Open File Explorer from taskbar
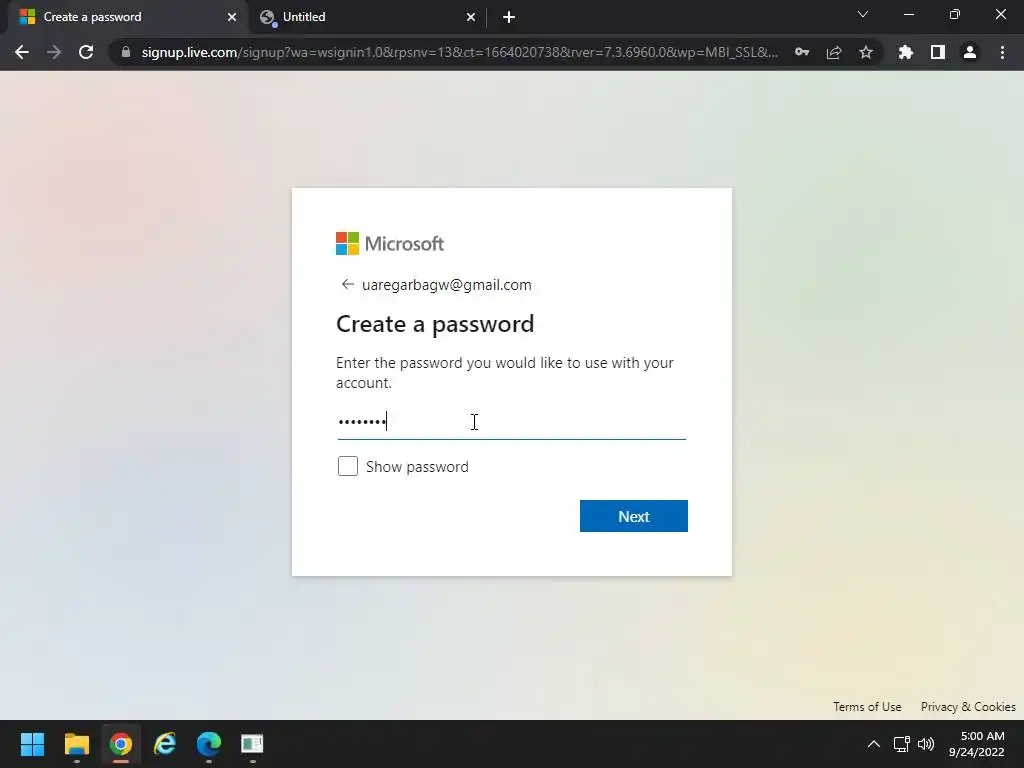1024x768 pixels. tap(76, 744)
